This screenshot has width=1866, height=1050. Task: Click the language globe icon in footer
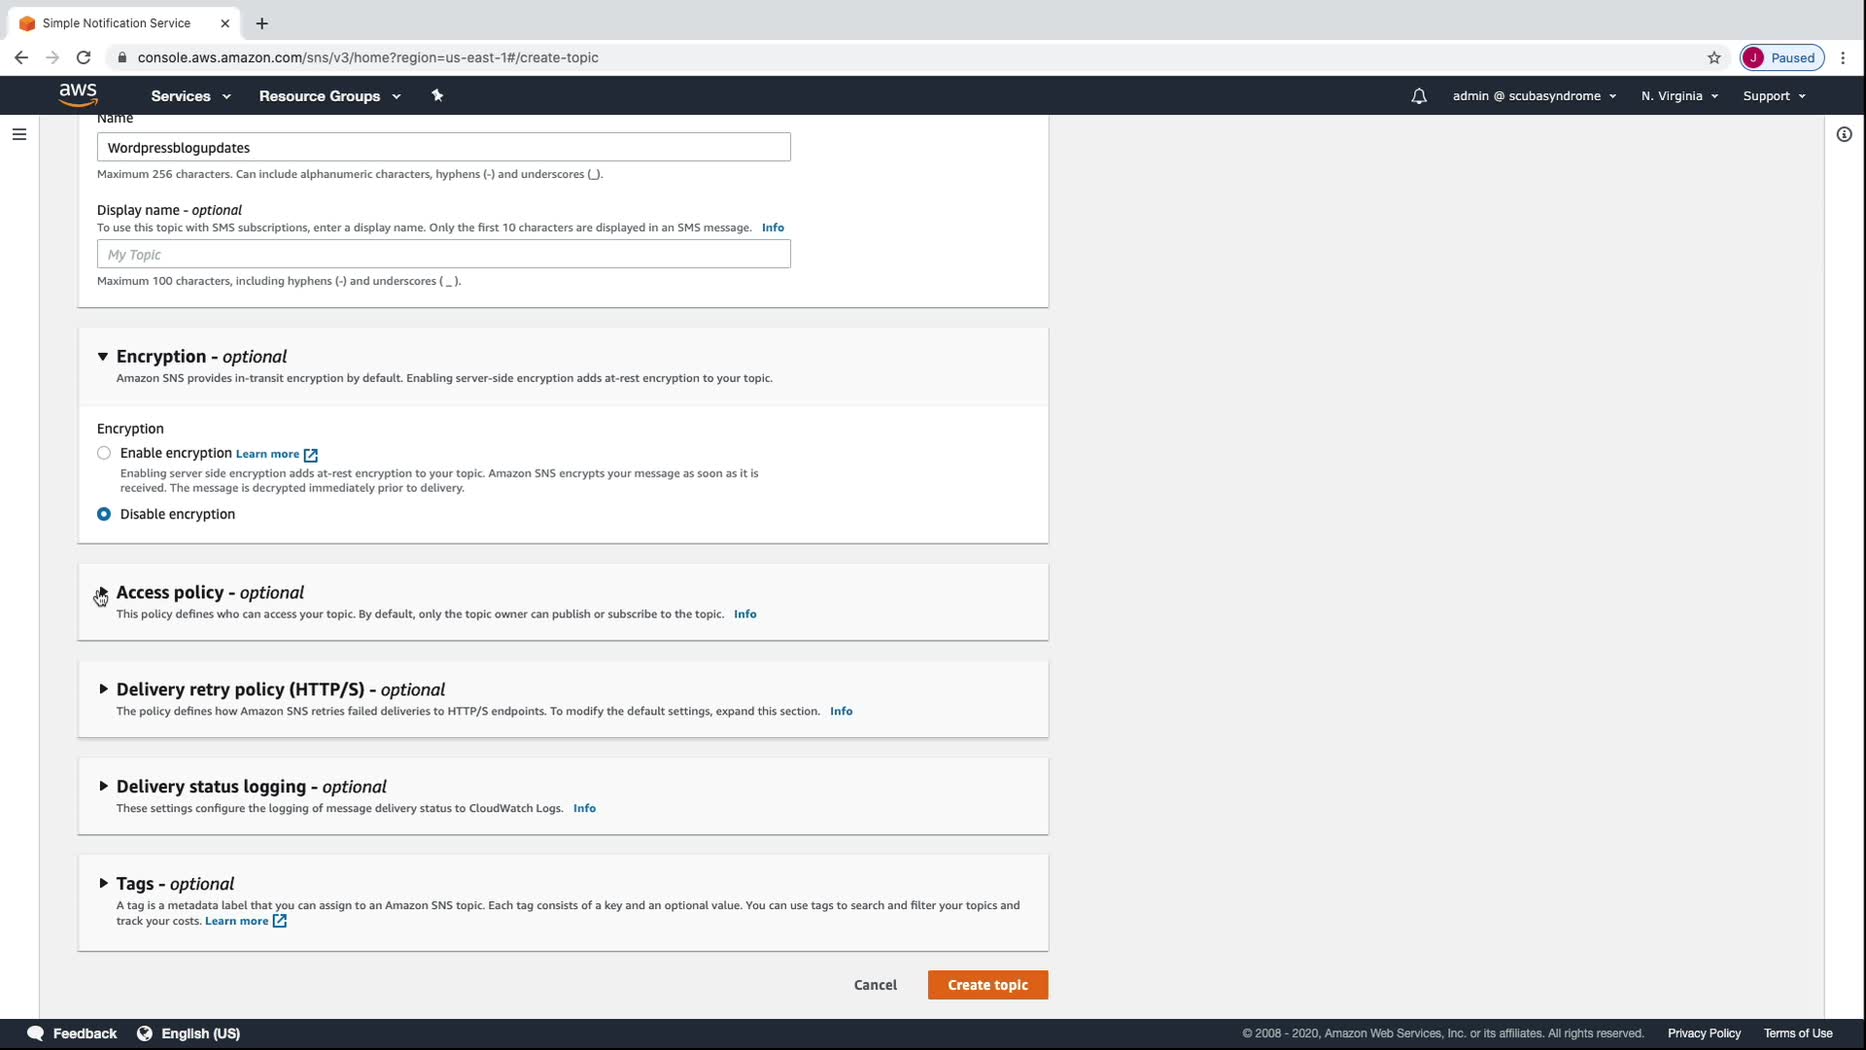[x=144, y=1033]
